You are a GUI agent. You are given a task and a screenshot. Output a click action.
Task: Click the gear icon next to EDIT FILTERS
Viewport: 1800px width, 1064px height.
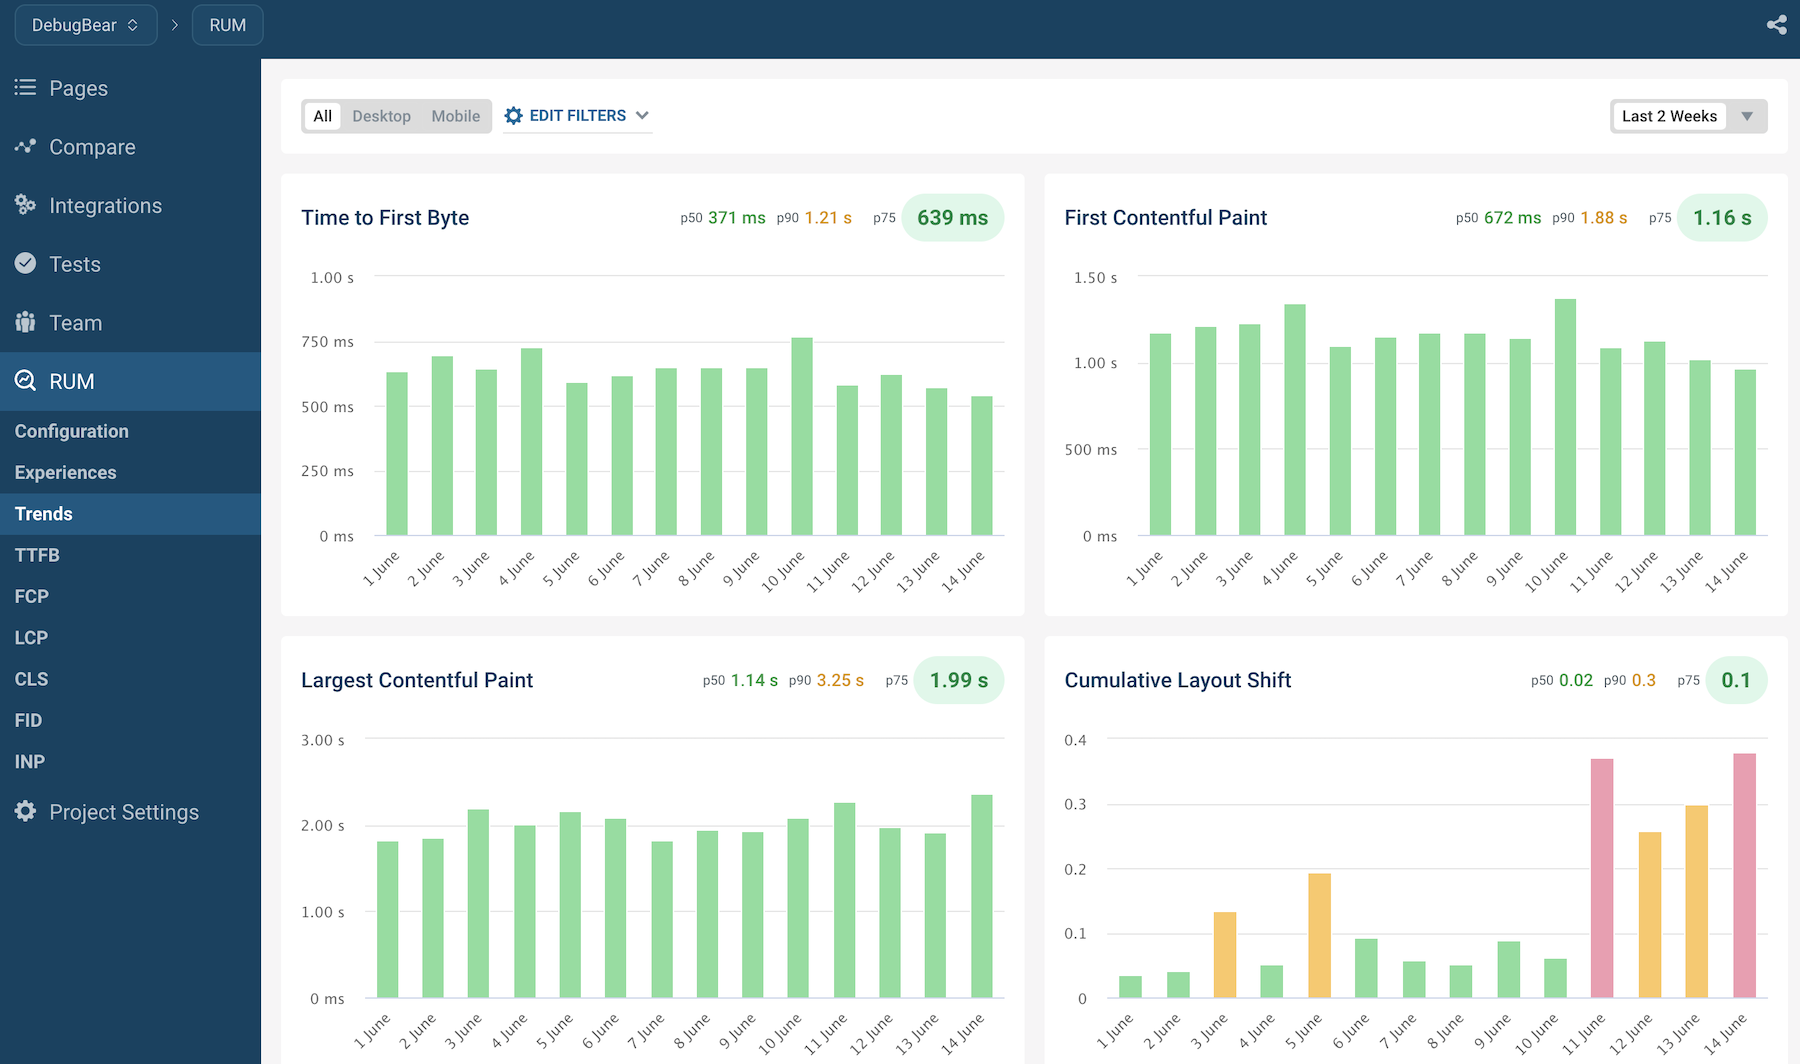(513, 115)
